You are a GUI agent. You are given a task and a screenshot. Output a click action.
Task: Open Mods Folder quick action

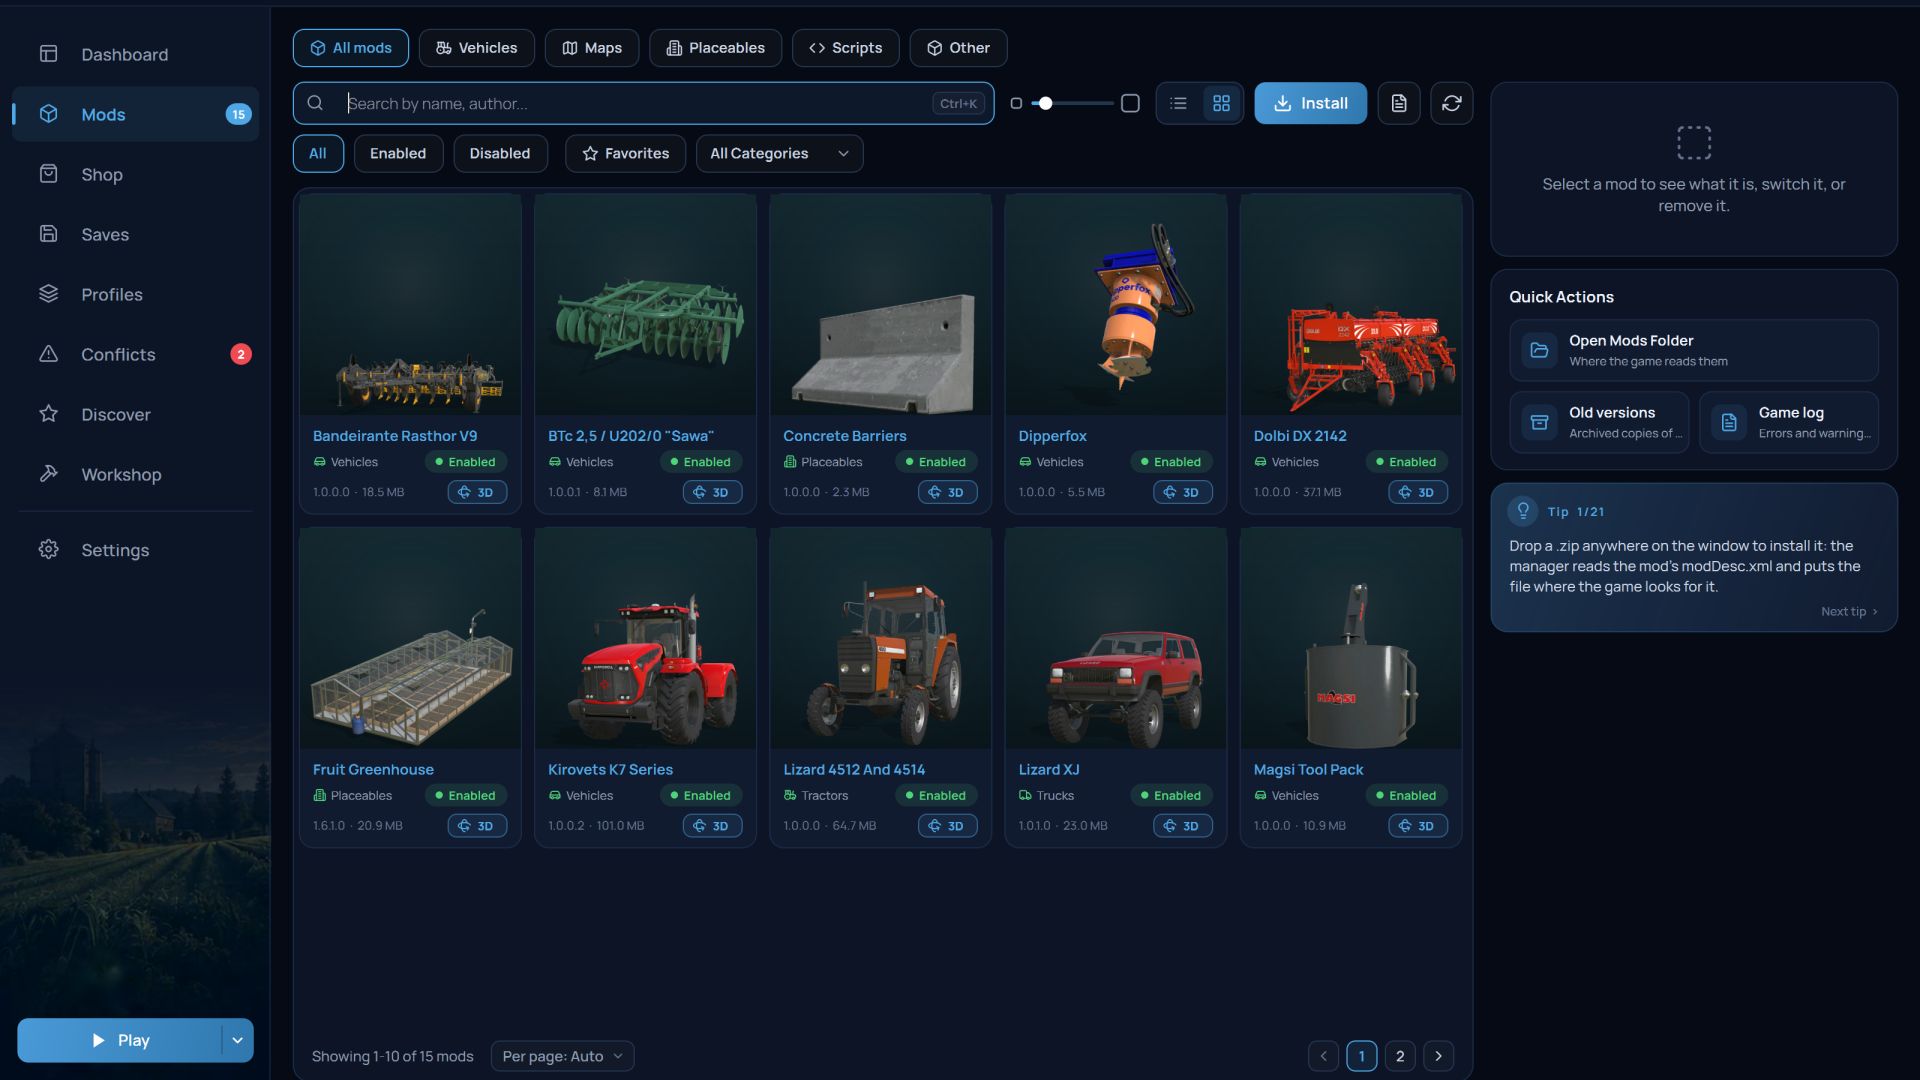(1694, 350)
